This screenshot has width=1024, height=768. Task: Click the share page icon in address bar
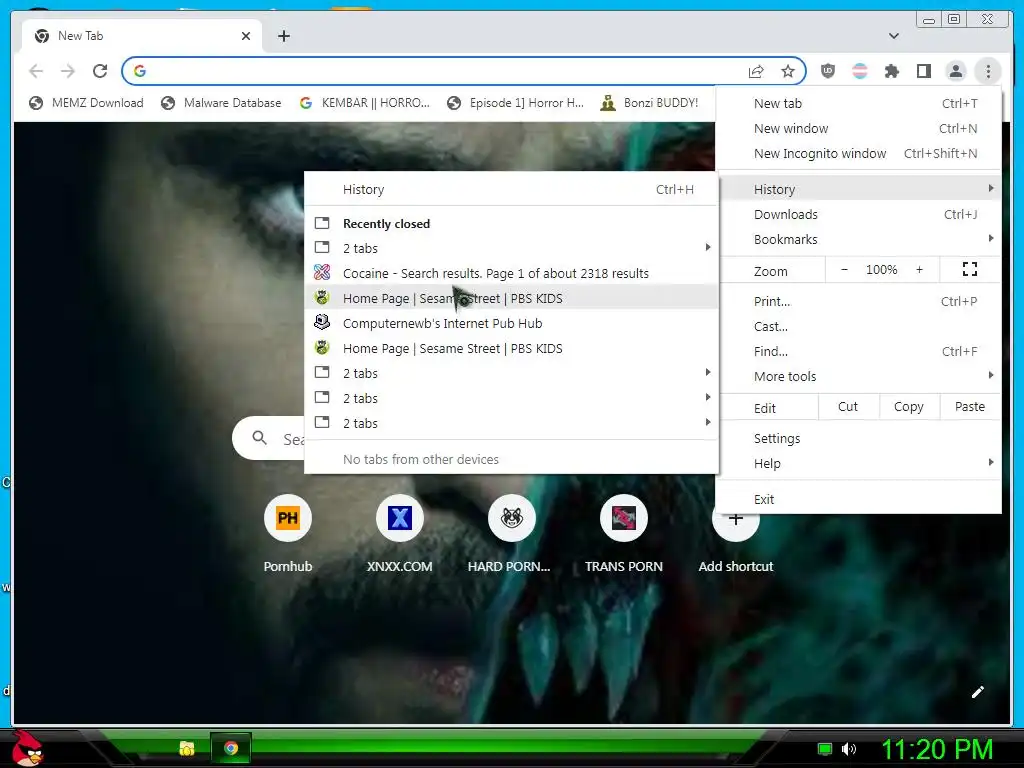click(756, 71)
